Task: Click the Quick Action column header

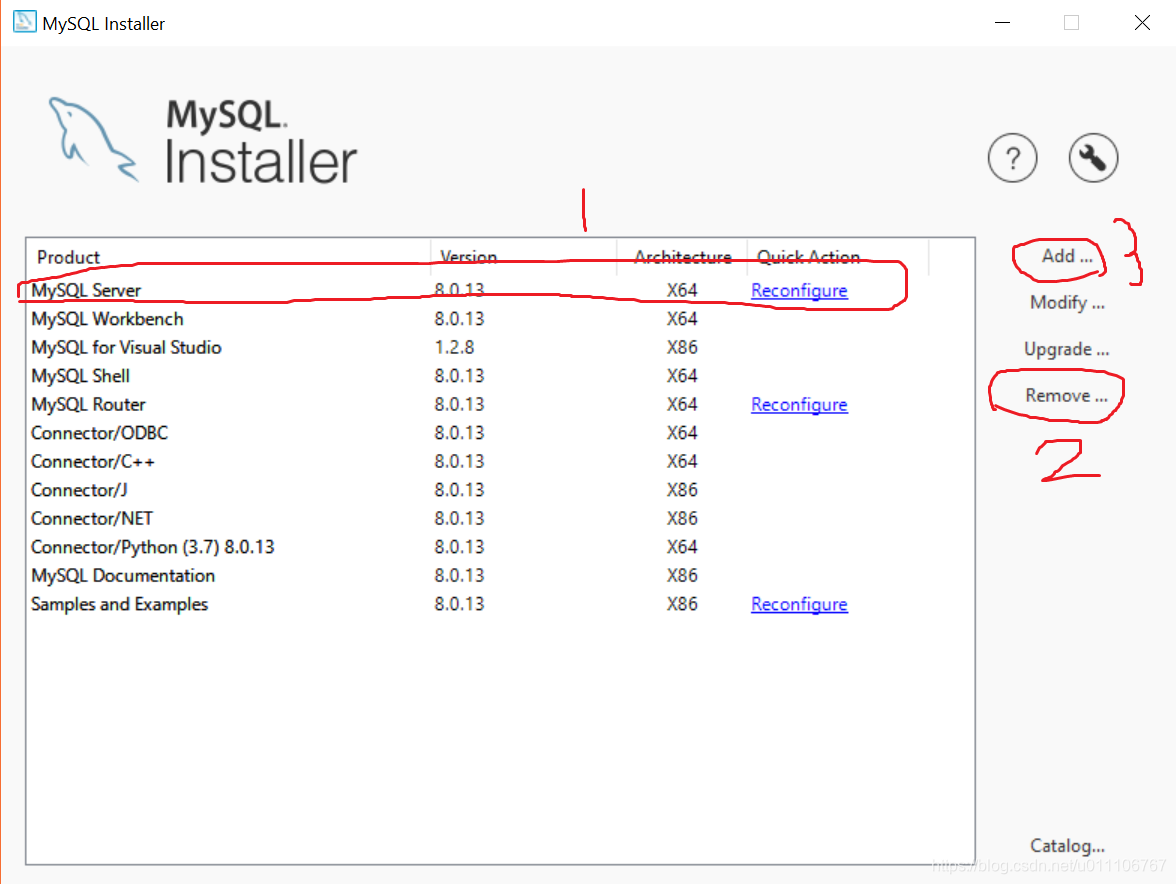Action: click(x=838, y=257)
